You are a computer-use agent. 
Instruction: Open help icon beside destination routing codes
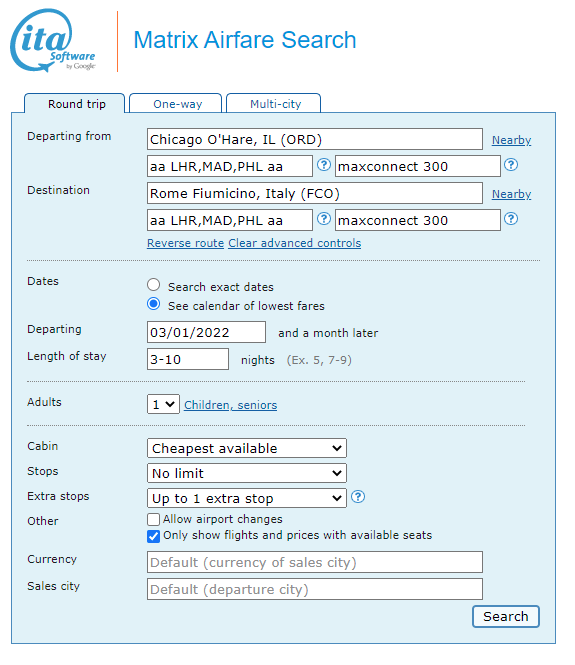[324, 219]
